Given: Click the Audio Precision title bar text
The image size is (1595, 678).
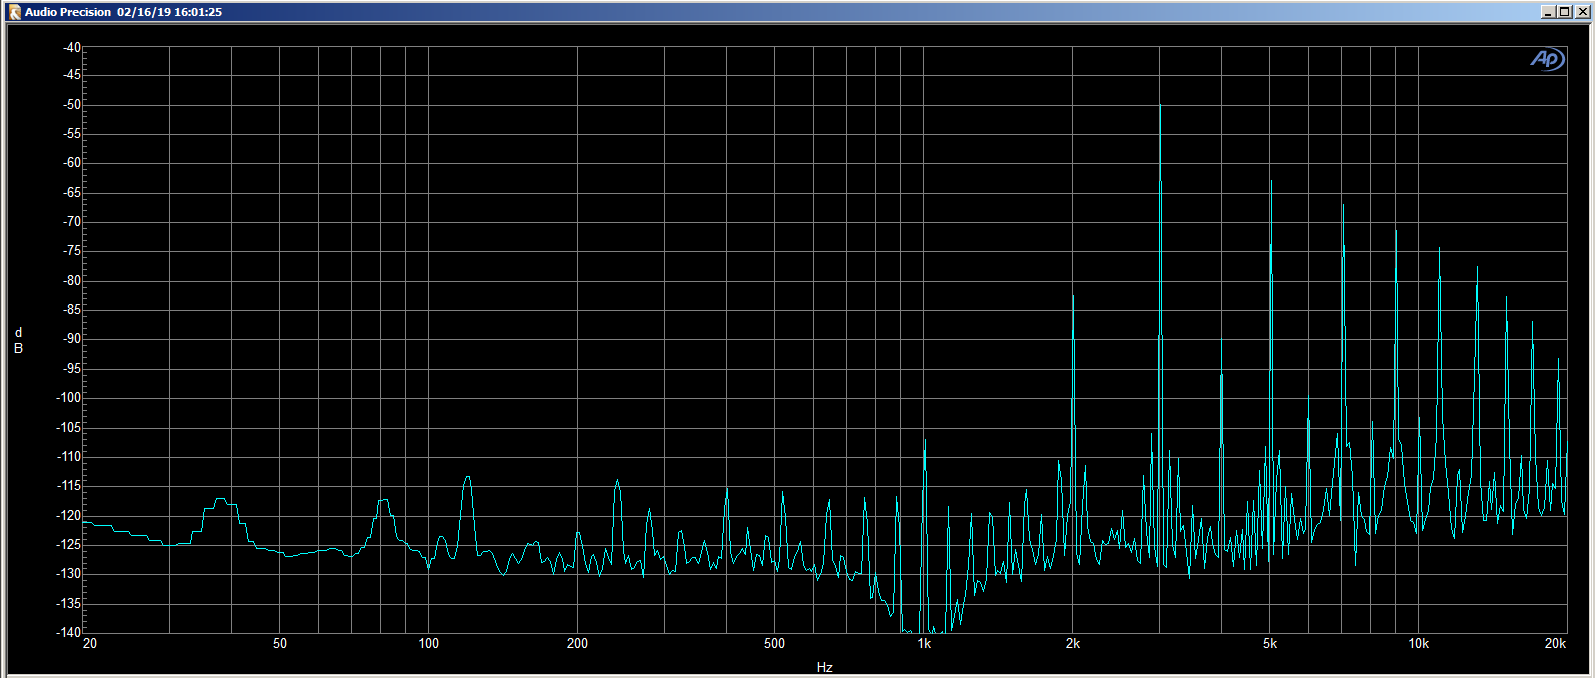Looking at the screenshot, I should point(123,12).
